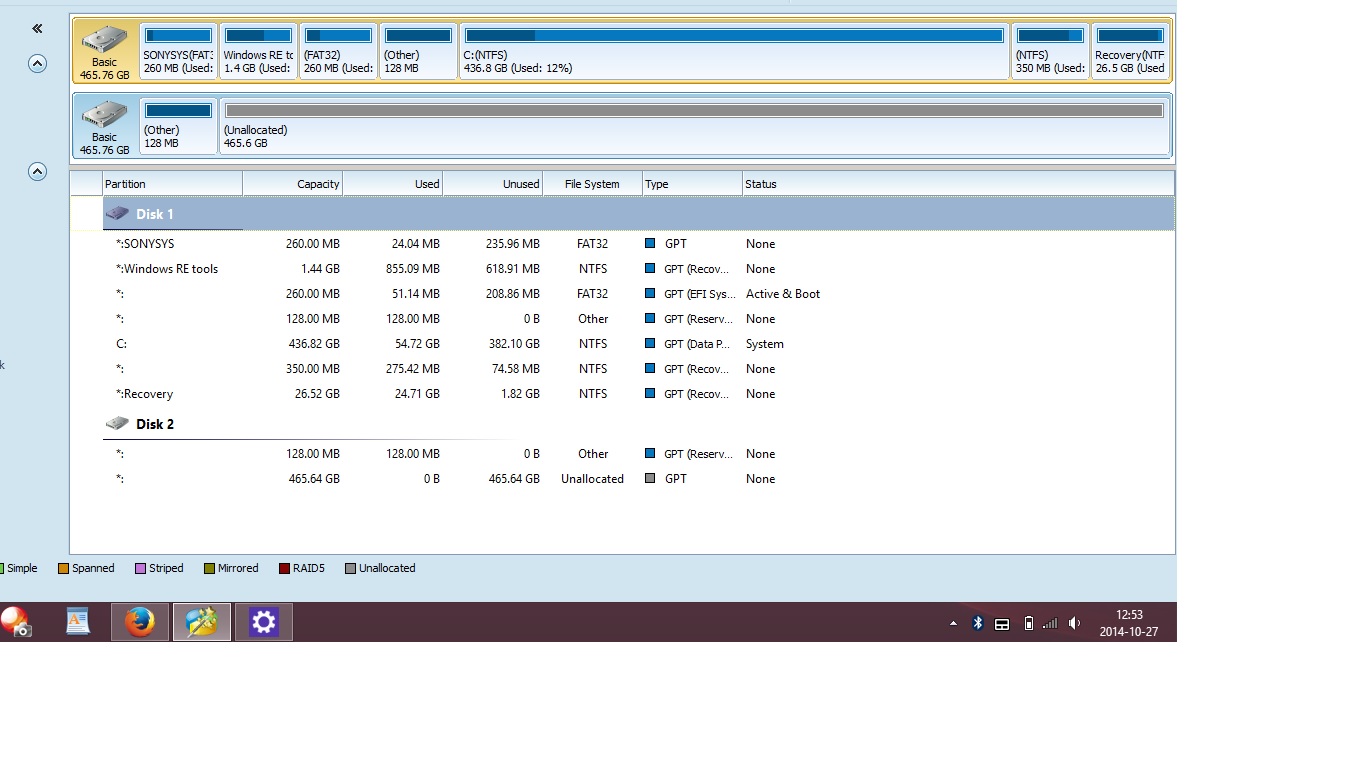Open Firefox from the taskbar

(140, 622)
